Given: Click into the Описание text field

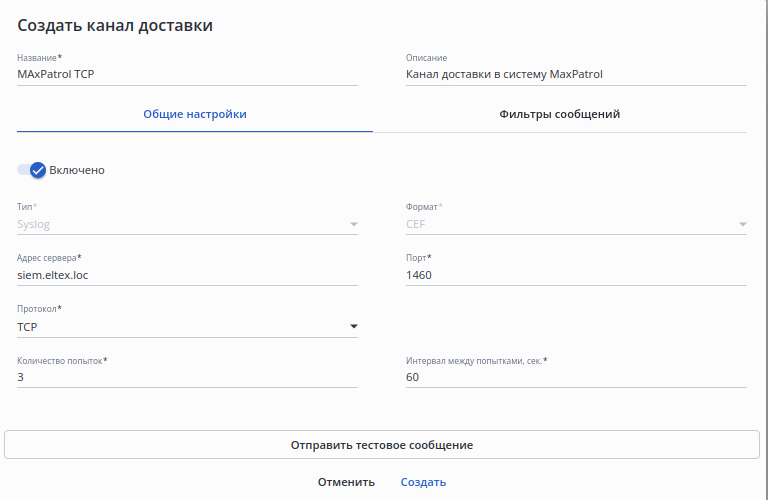Looking at the screenshot, I should [576, 74].
